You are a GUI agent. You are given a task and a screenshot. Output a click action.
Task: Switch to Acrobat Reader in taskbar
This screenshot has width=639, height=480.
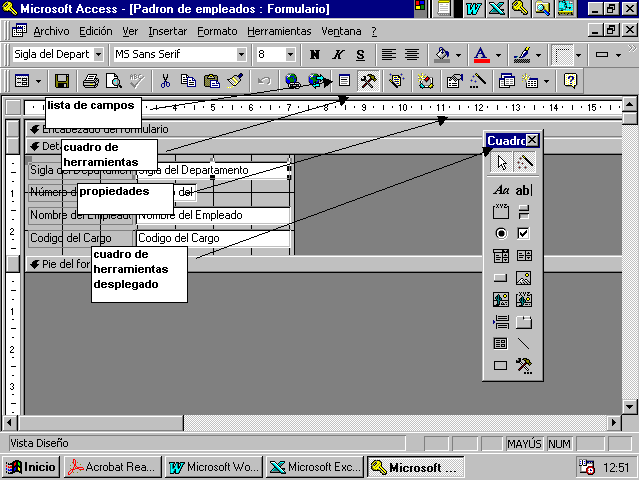click(113, 467)
